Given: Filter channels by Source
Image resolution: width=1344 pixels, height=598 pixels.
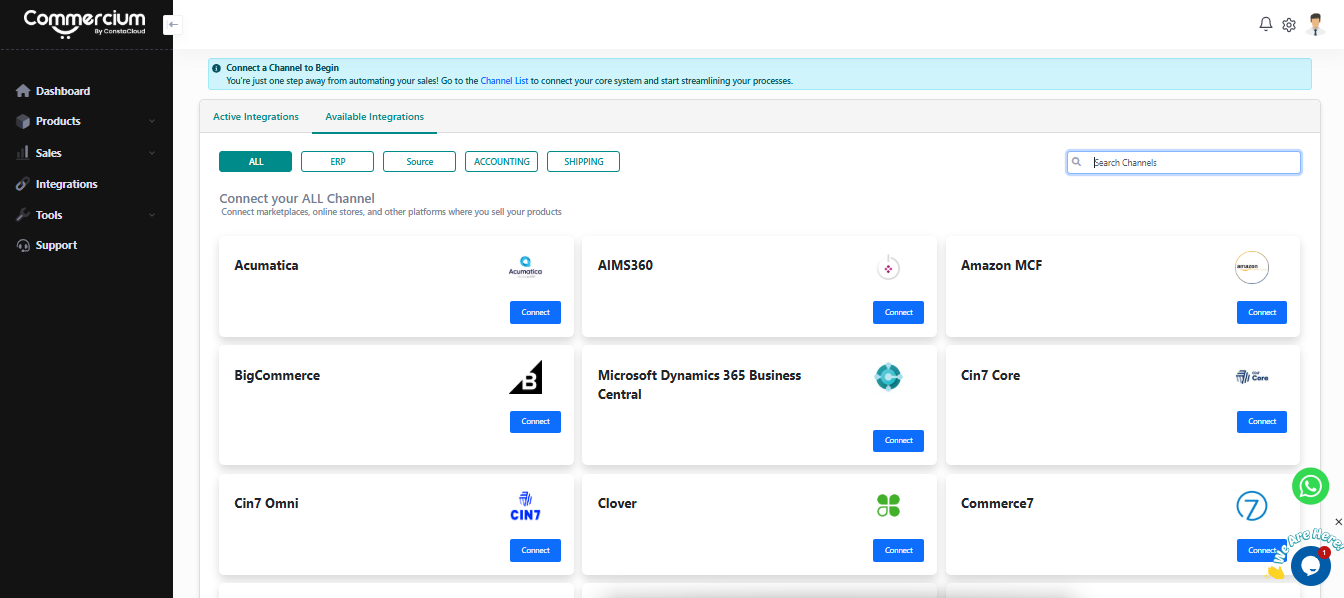Looking at the screenshot, I should pyautogui.click(x=420, y=161).
